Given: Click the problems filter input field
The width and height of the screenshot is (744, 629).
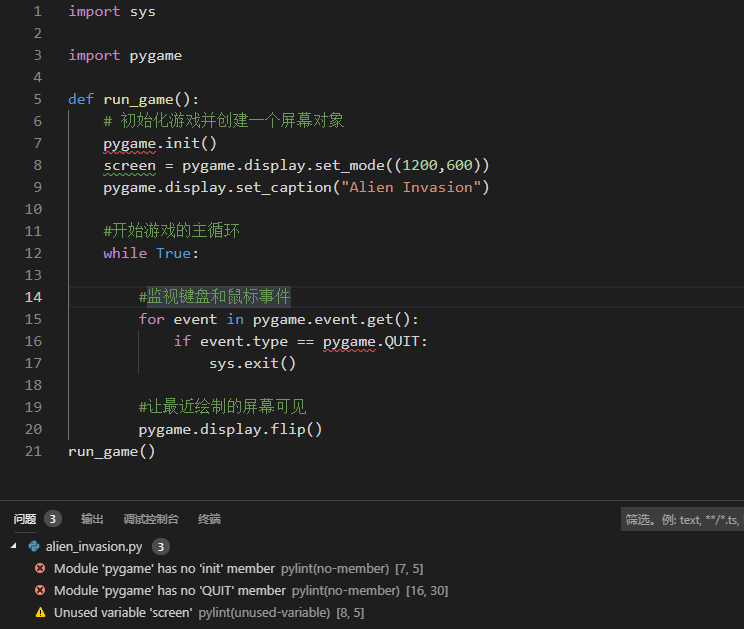Looking at the screenshot, I should pos(682,519).
